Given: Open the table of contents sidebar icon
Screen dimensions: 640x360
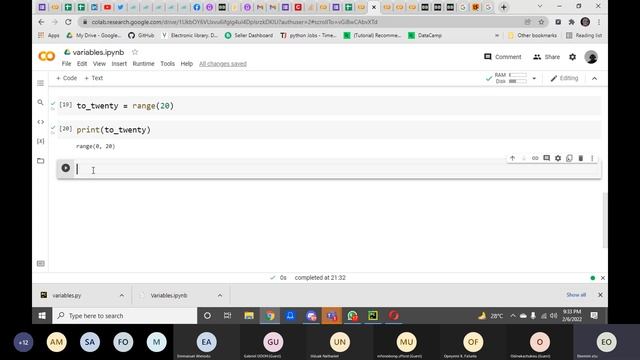Looking at the screenshot, I should (x=40, y=83).
